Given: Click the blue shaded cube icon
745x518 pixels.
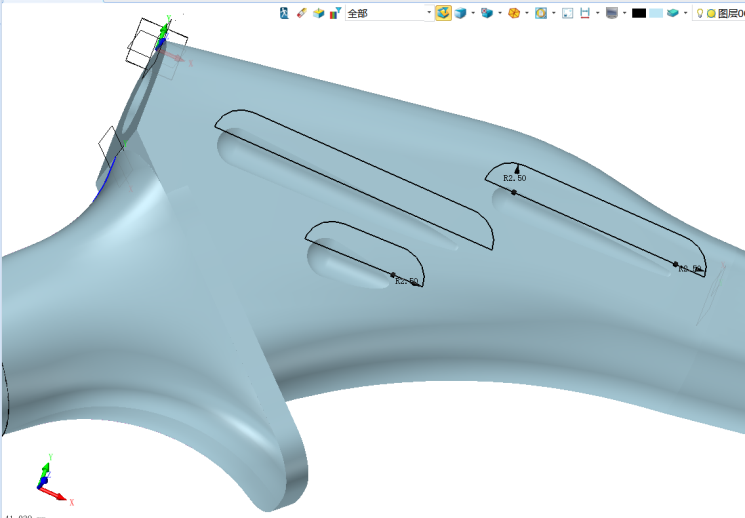Looking at the screenshot, I should [460, 13].
